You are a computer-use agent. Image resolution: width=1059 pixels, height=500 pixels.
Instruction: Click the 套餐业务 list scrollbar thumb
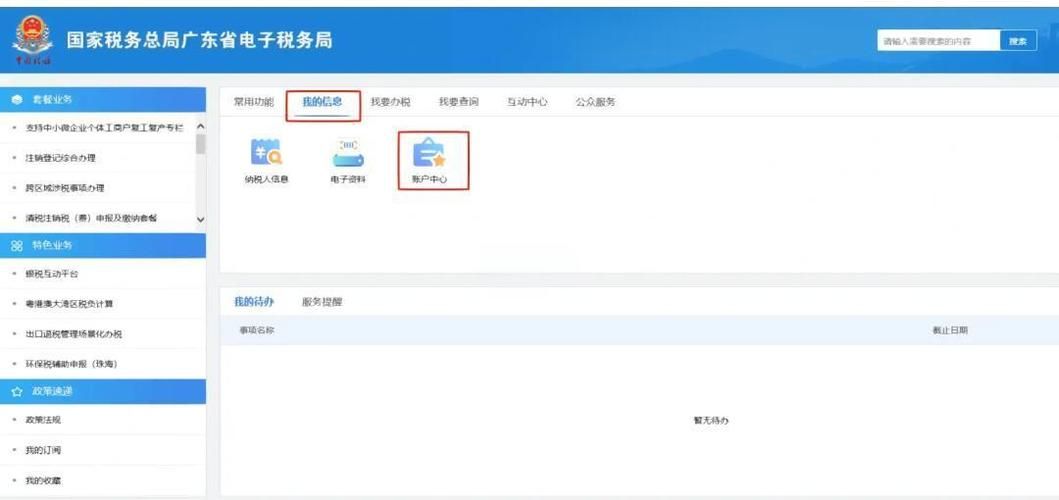click(x=201, y=145)
